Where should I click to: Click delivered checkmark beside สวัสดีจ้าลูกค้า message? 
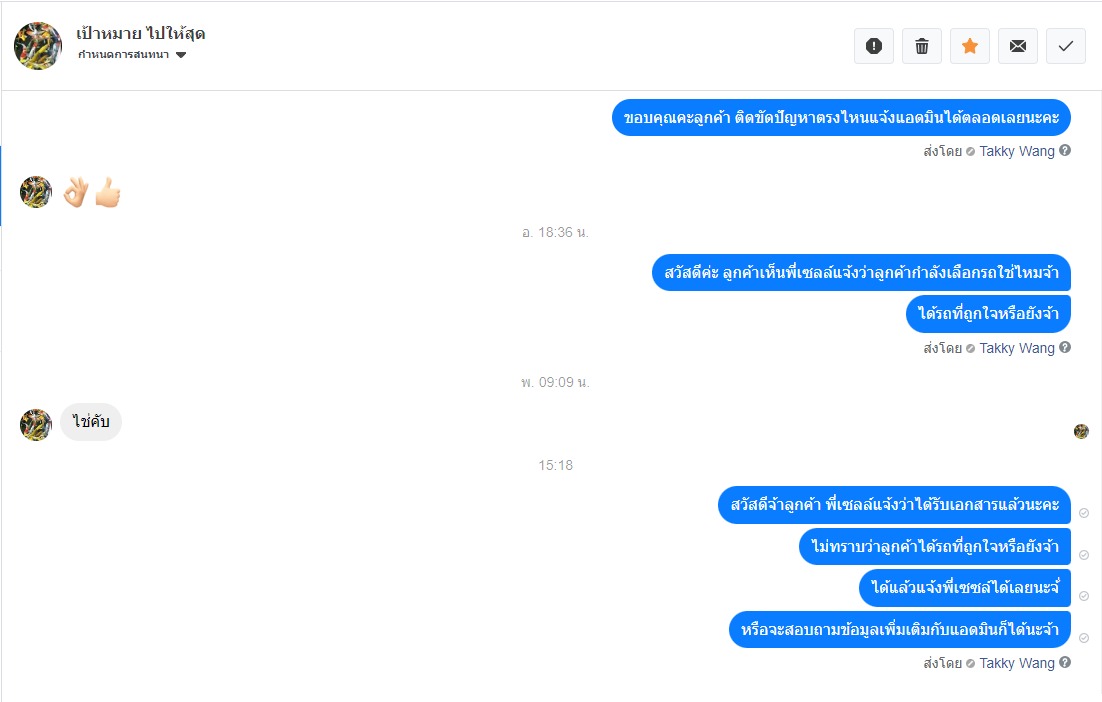pos(1084,513)
